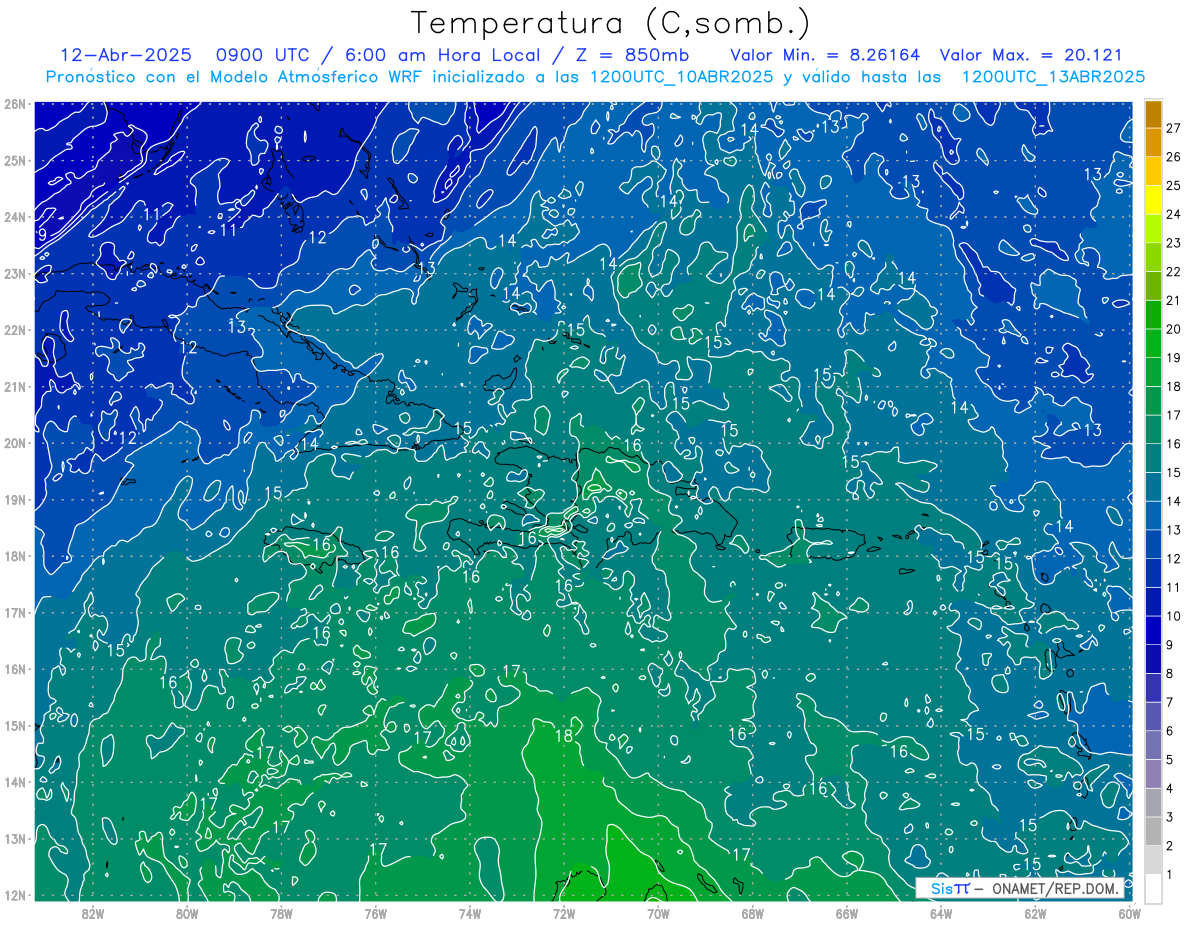Click the longitude axis label '76W'
1200x927 pixels.
pyautogui.click(x=375, y=913)
